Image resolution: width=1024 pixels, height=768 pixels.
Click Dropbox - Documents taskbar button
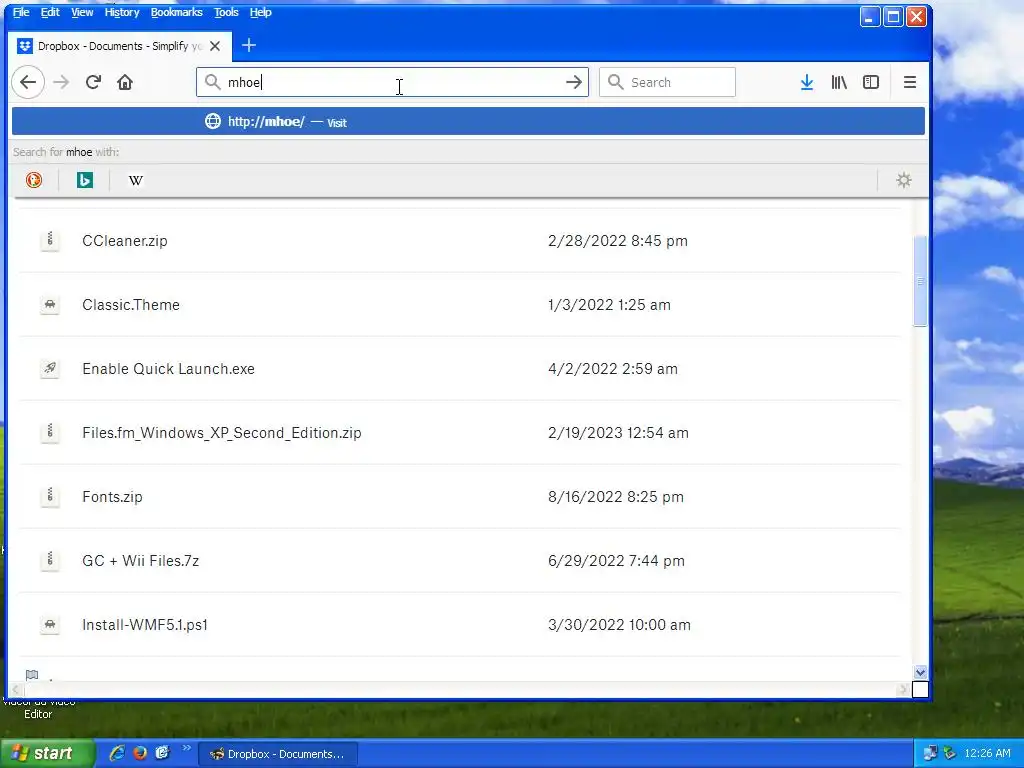(x=278, y=754)
